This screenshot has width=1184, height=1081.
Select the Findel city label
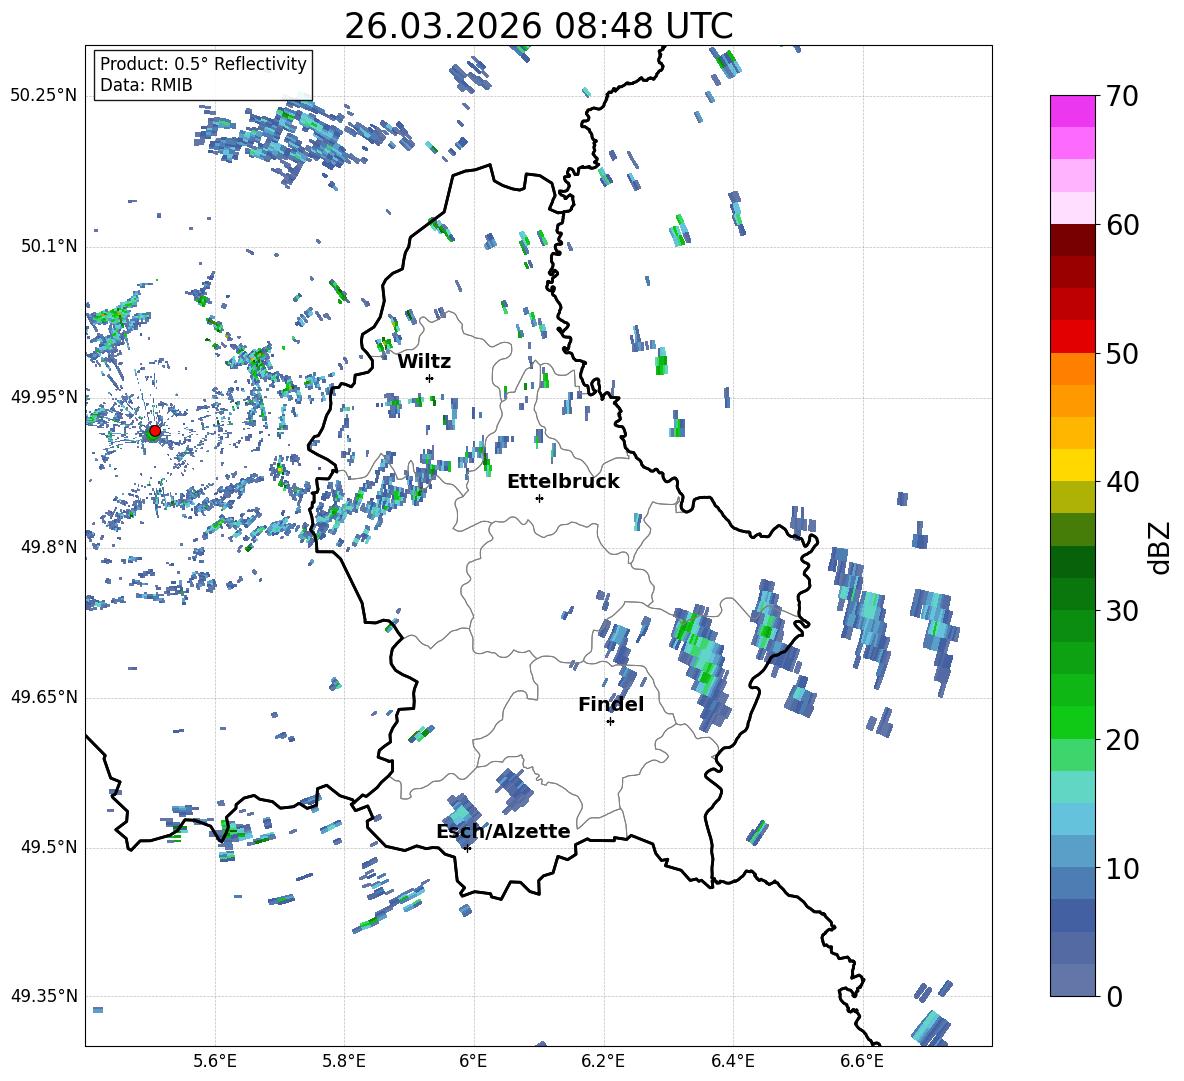pos(611,705)
